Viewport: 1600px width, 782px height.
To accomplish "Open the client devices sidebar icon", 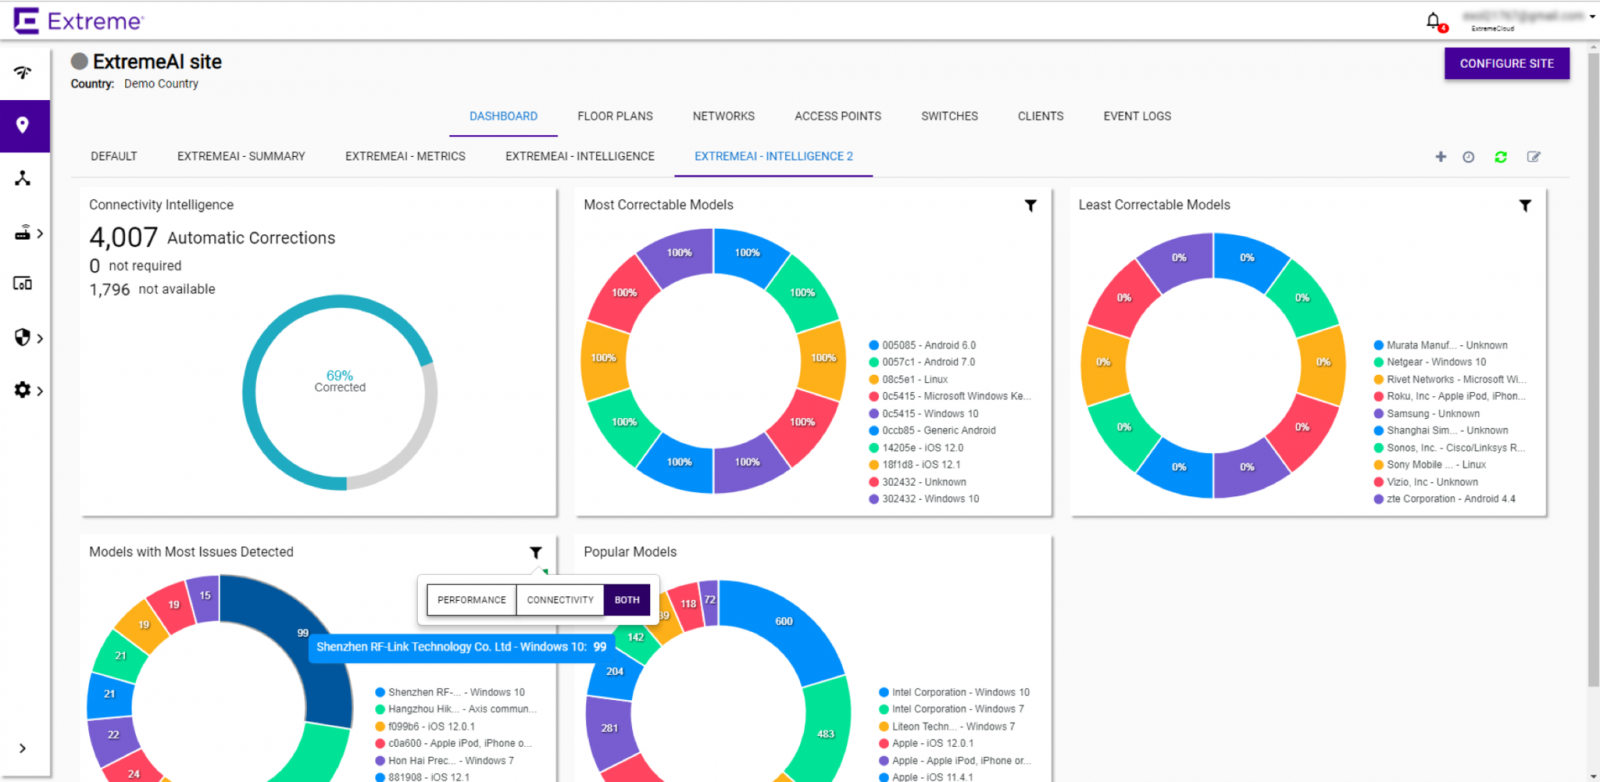I will tap(22, 284).
